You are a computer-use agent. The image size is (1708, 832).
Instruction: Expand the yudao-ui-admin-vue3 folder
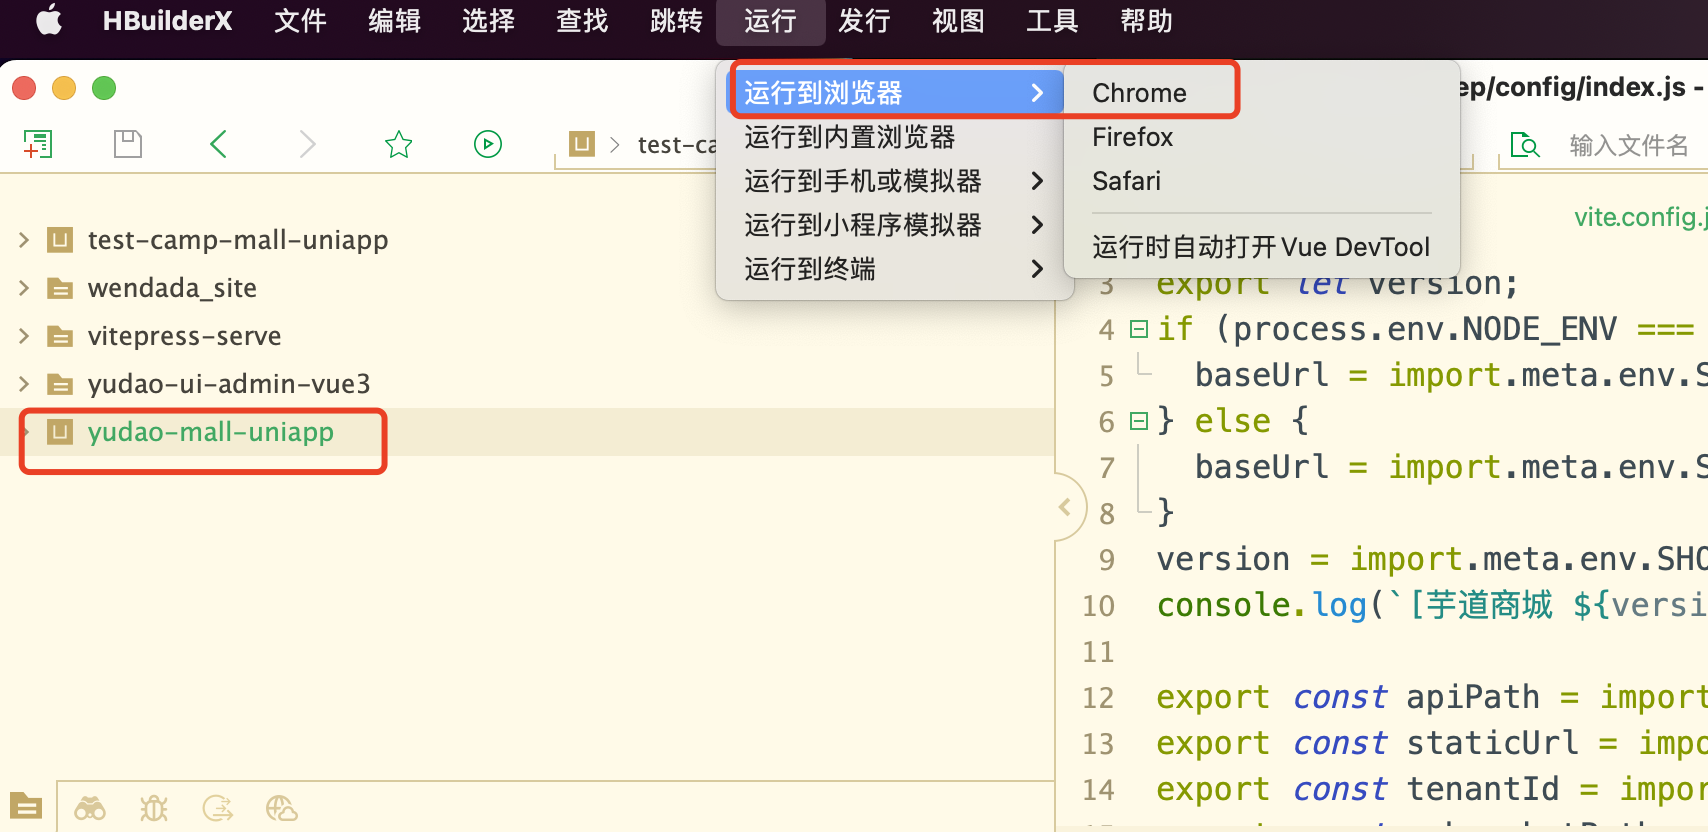pos(24,384)
